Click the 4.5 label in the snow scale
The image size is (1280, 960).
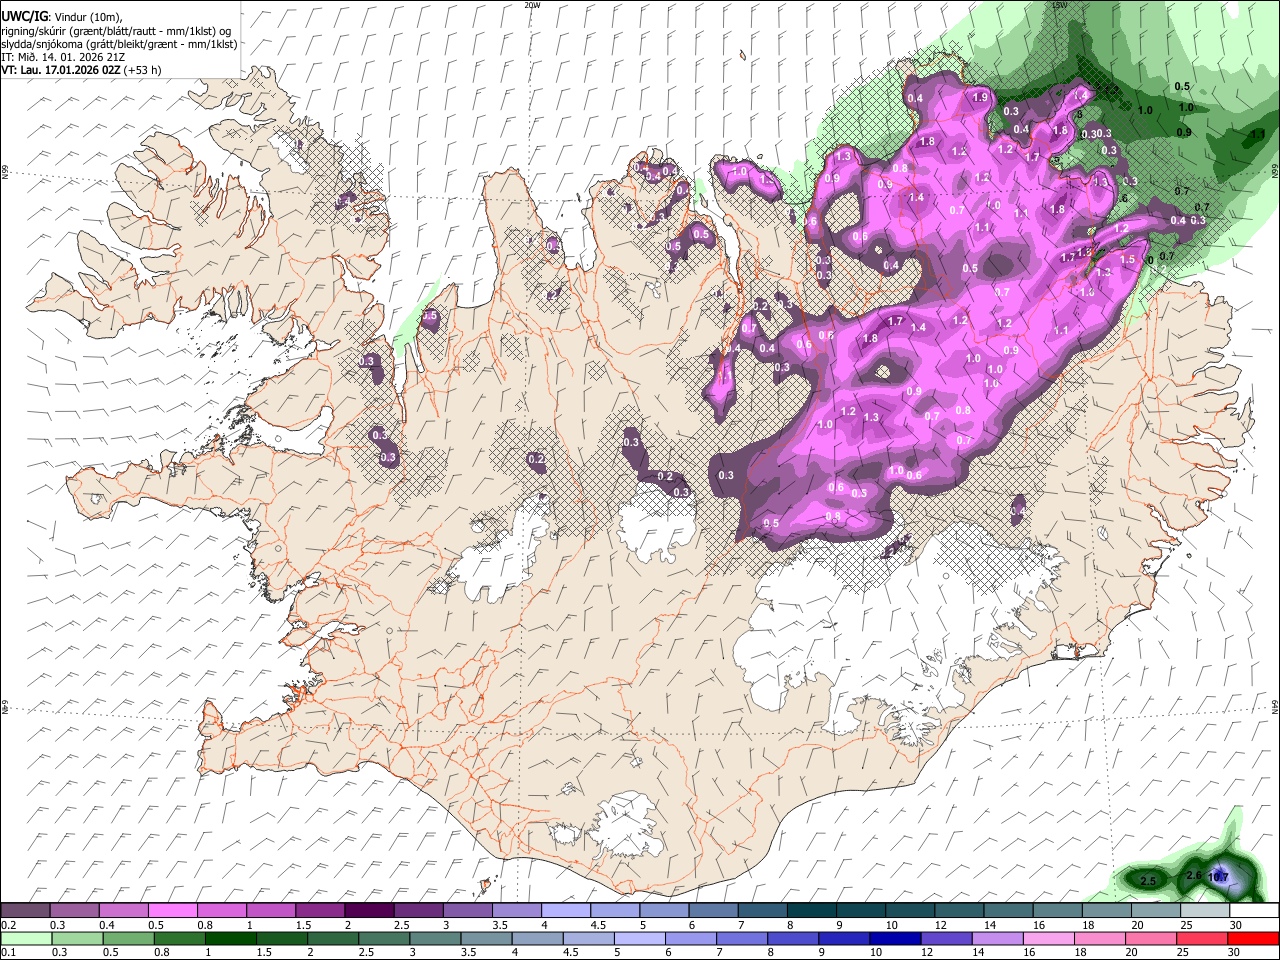598,925
